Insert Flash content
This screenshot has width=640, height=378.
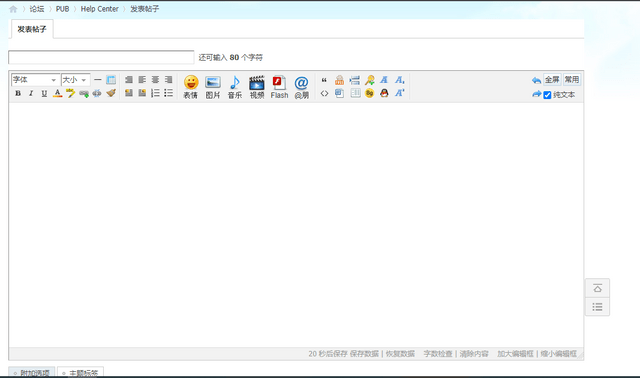tap(279, 87)
